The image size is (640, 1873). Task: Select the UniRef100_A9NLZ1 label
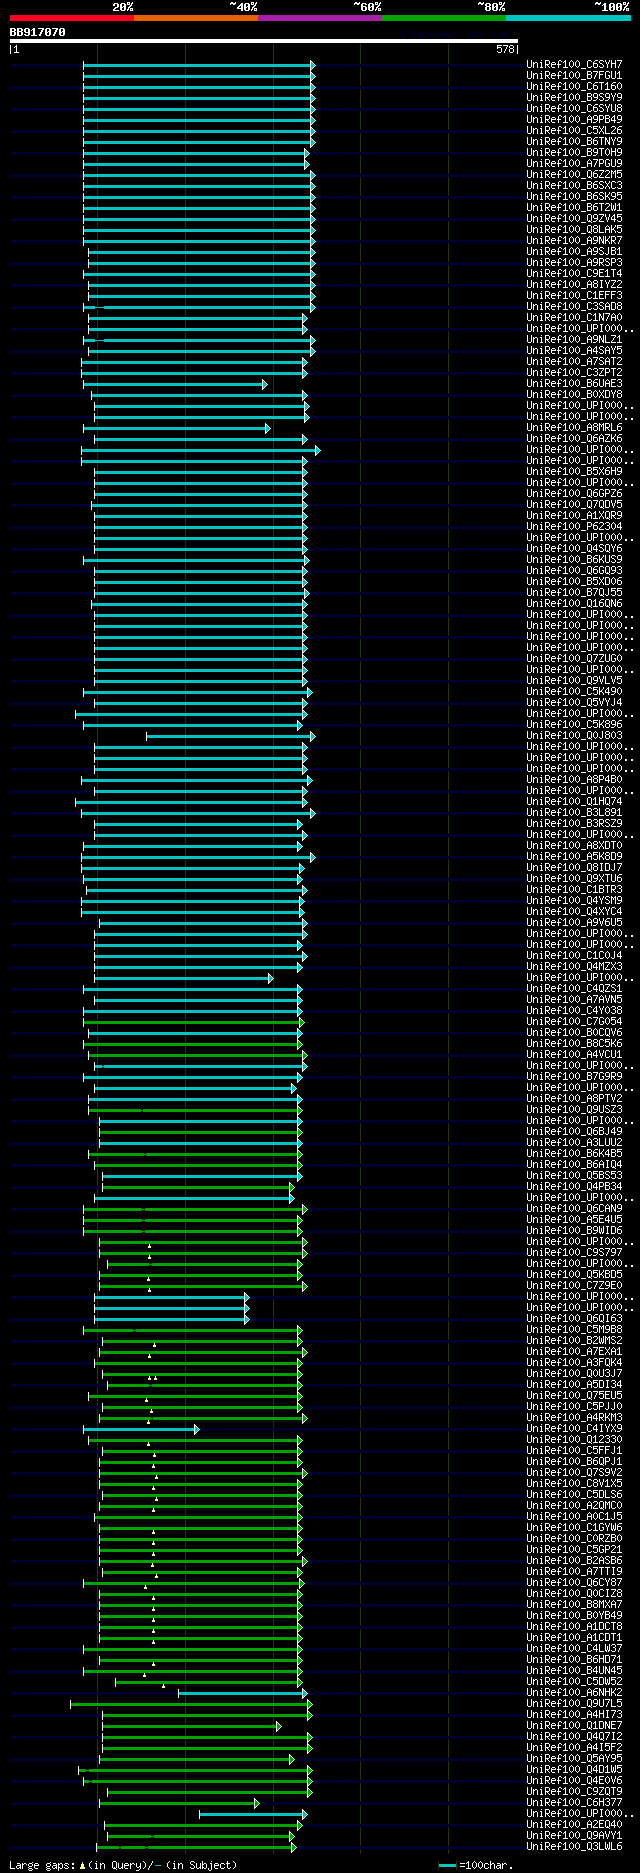pyautogui.click(x=574, y=340)
